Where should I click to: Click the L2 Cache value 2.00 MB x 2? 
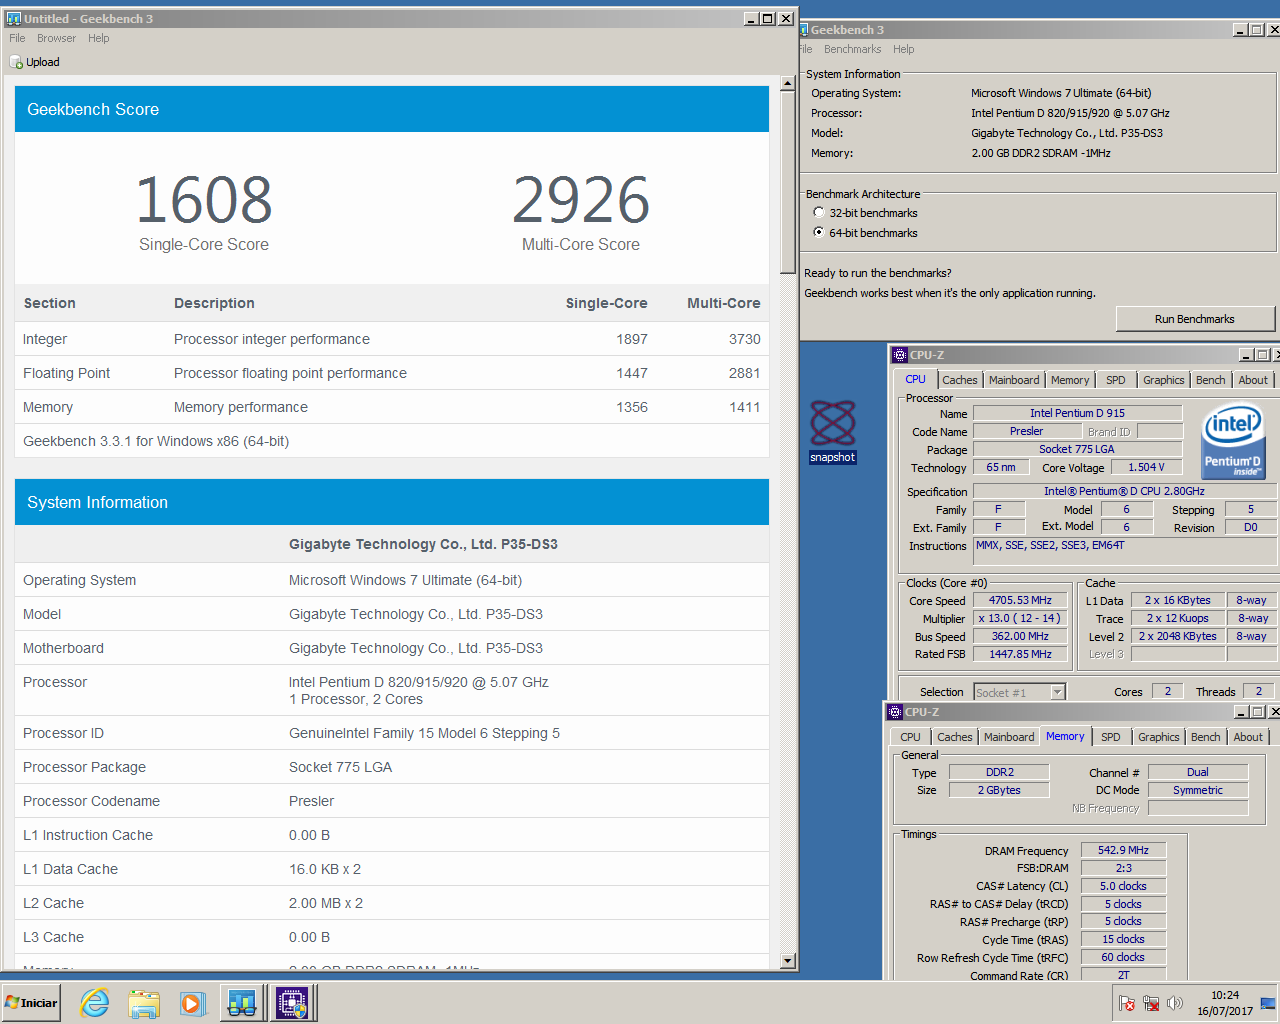pyautogui.click(x=326, y=903)
